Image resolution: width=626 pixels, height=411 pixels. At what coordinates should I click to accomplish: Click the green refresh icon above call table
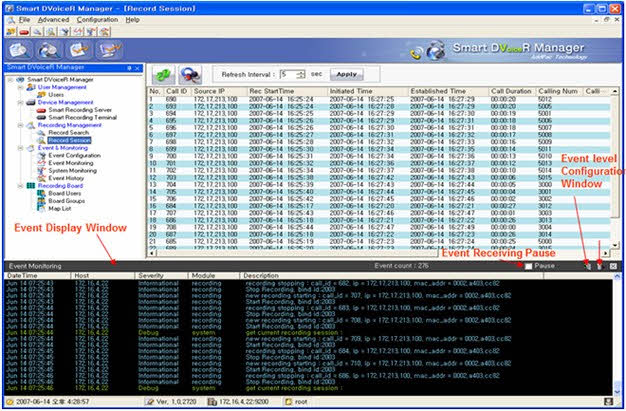tap(162, 74)
